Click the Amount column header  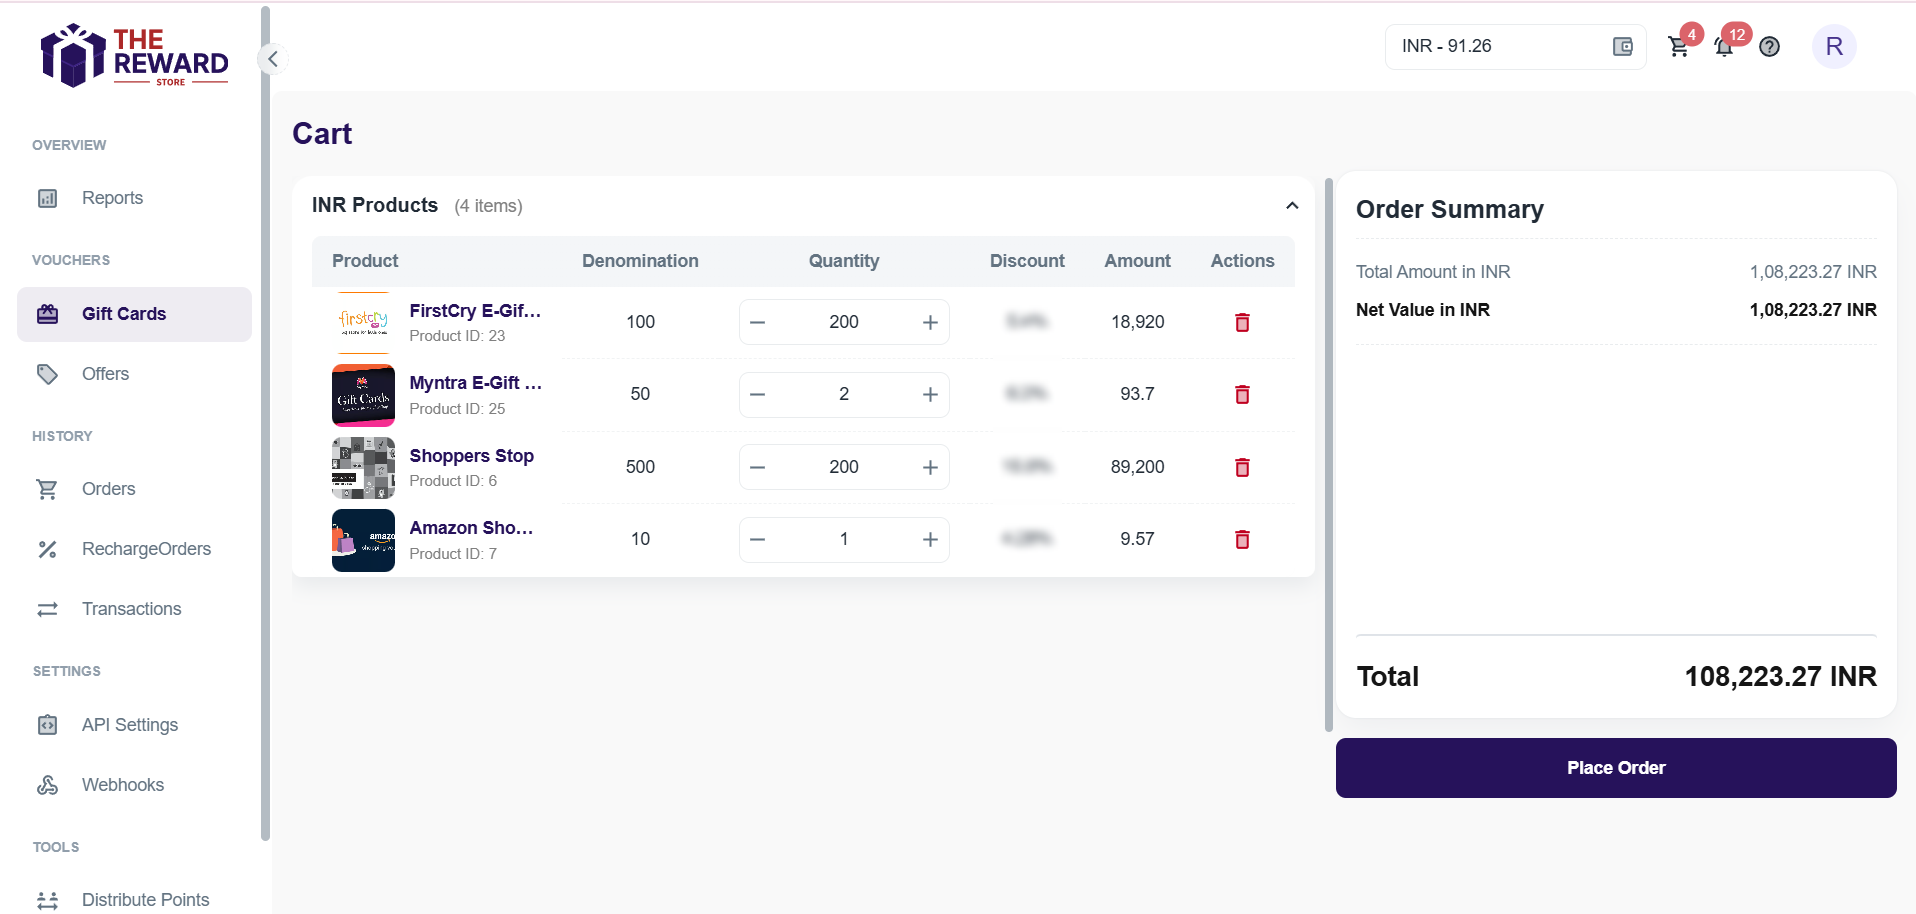(x=1137, y=261)
